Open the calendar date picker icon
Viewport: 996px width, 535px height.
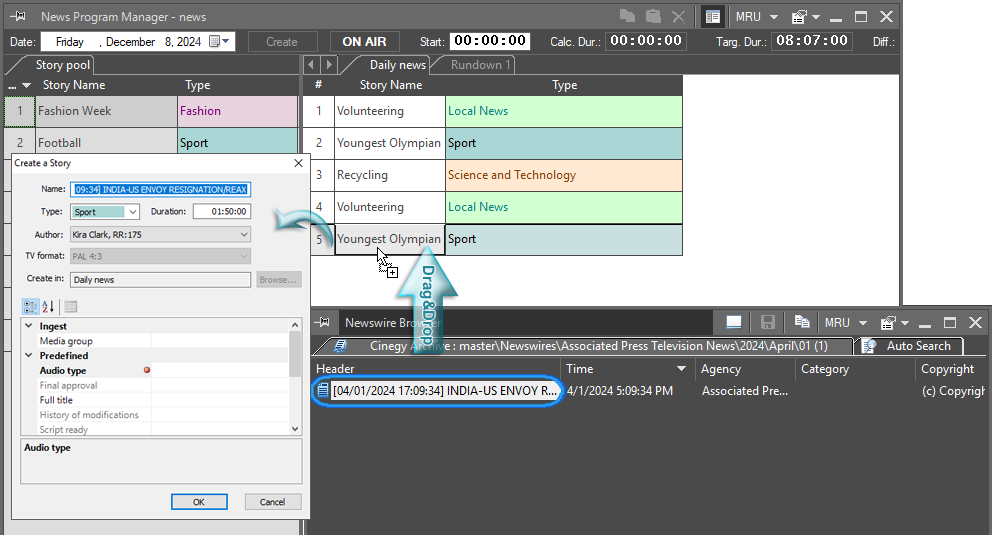[x=227, y=42]
